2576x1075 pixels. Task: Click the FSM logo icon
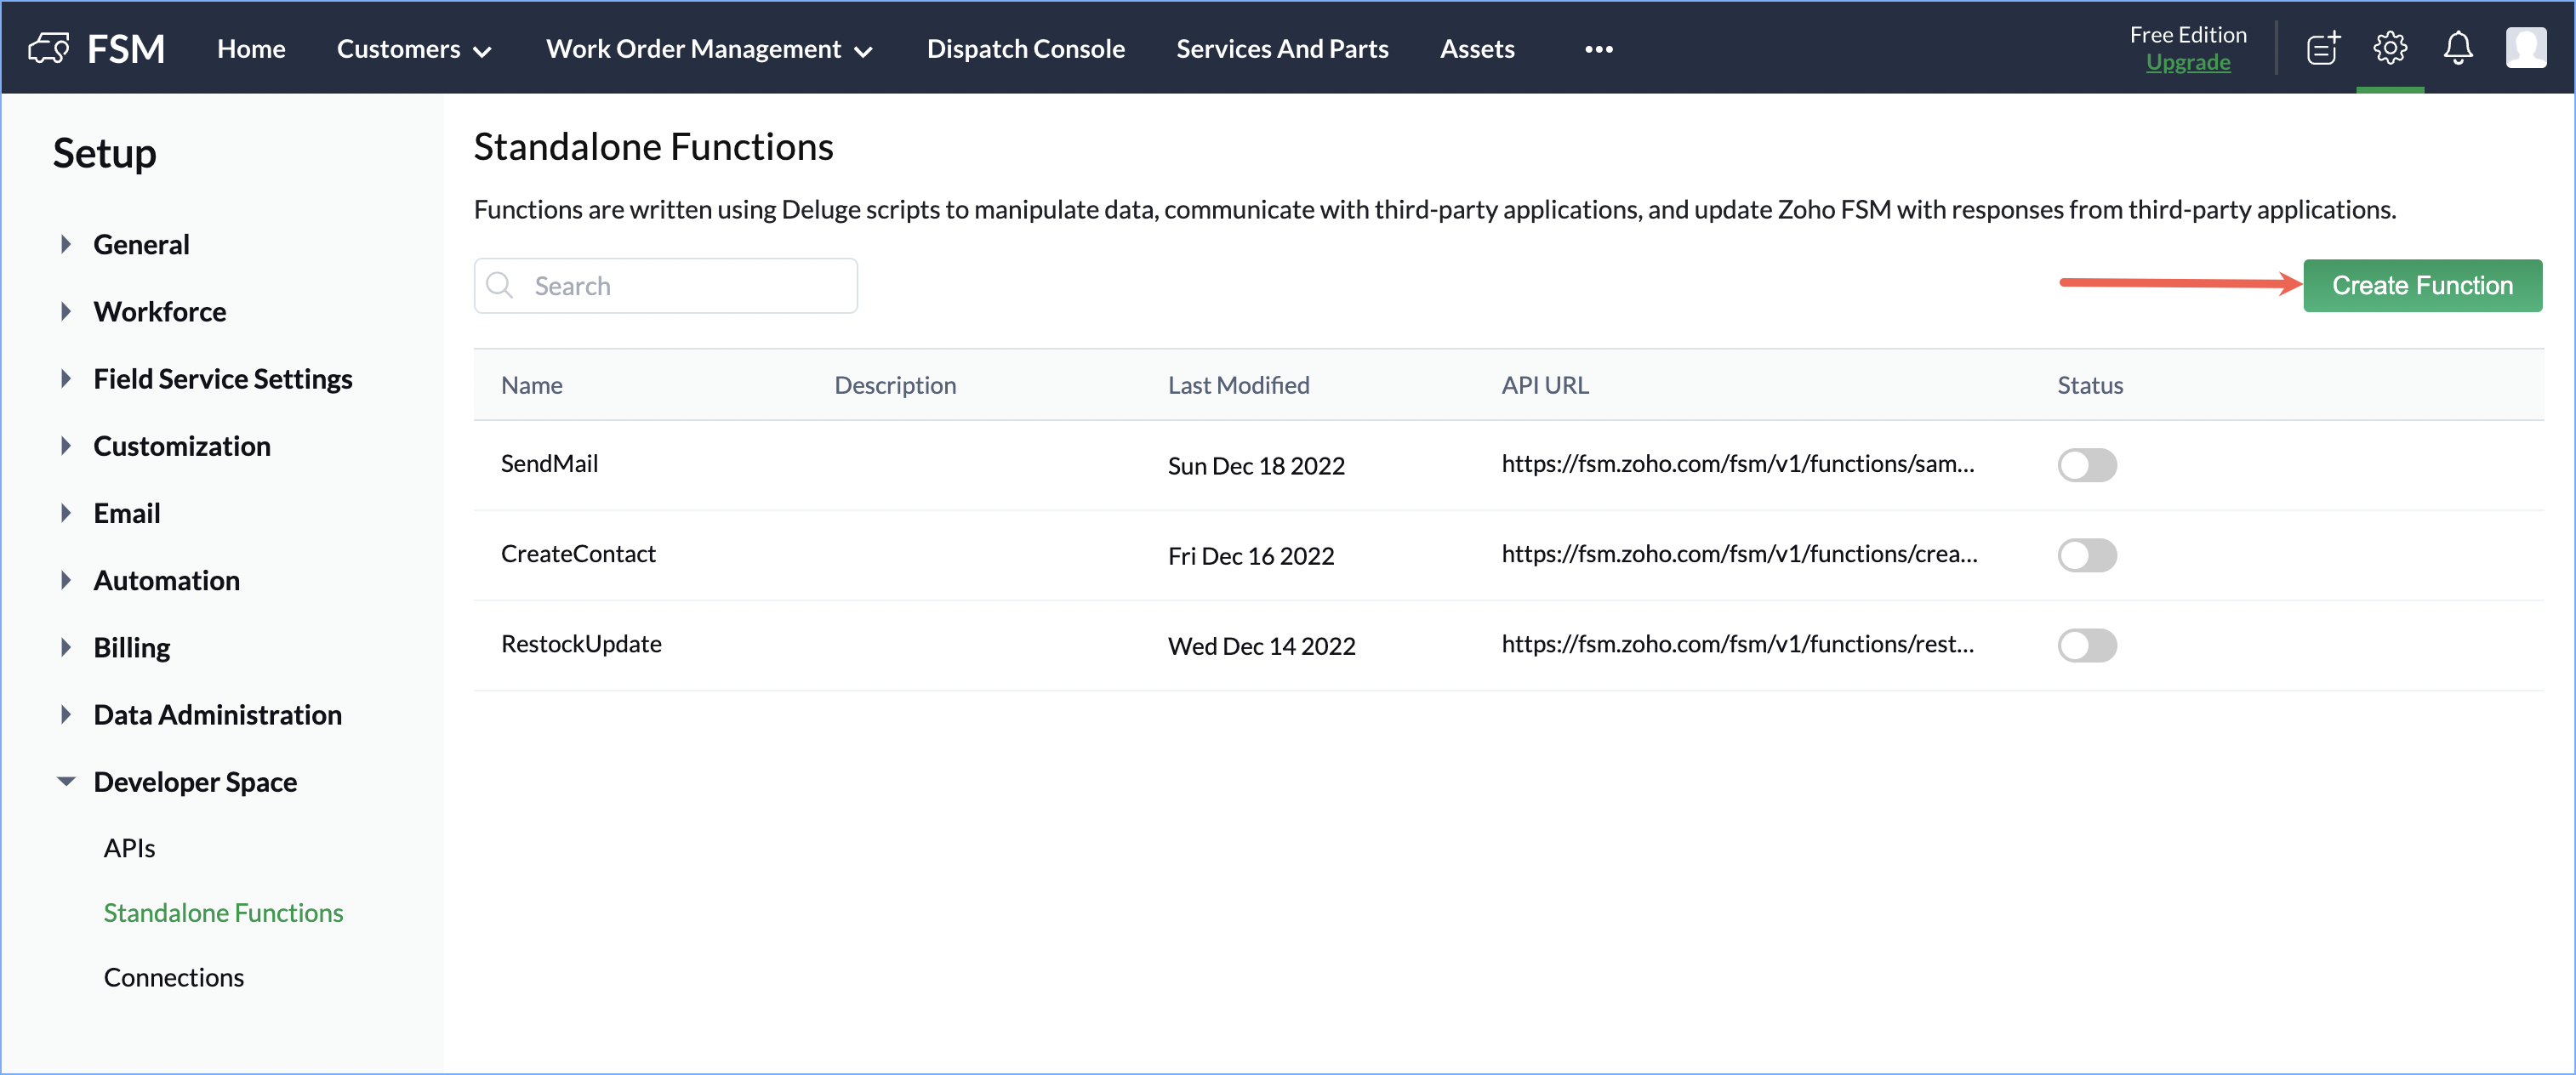49,48
